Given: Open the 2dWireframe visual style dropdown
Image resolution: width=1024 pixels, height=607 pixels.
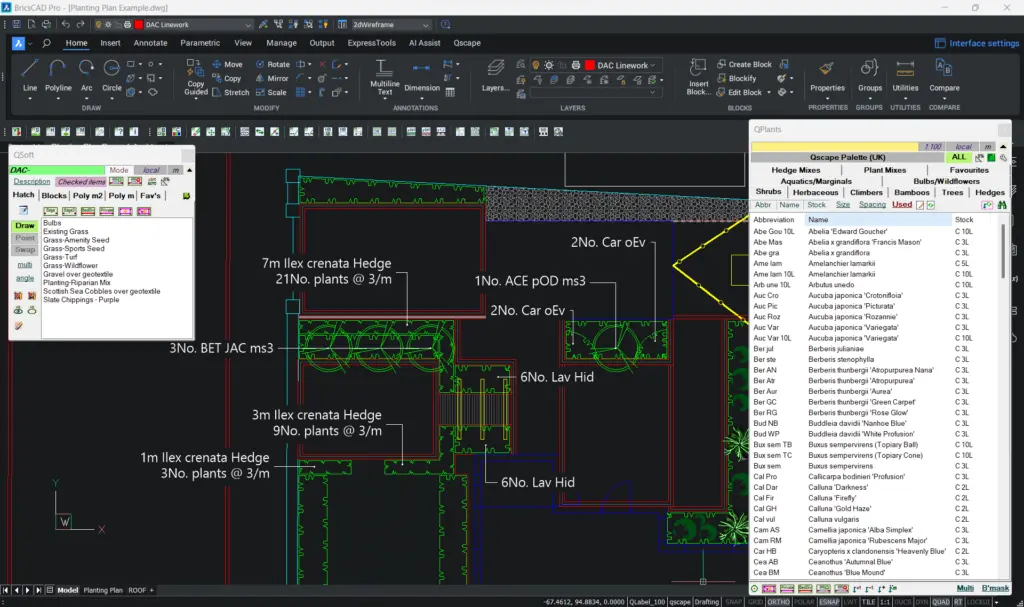Looking at the screenshot, I should click(x=425, y=24).
